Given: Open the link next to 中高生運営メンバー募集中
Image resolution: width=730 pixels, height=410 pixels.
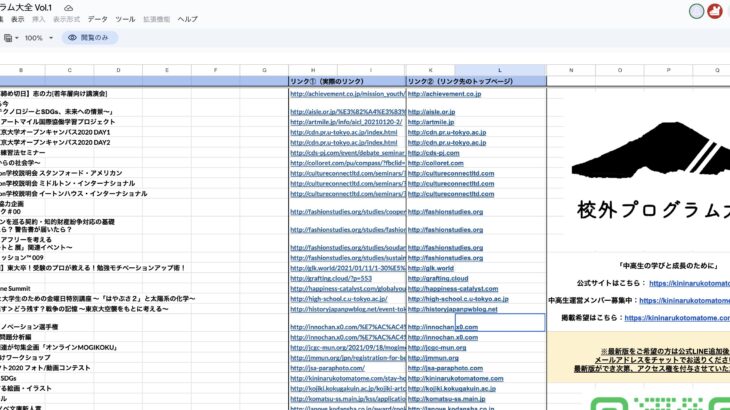Looking at the screenshot, I should coord(684,301).
